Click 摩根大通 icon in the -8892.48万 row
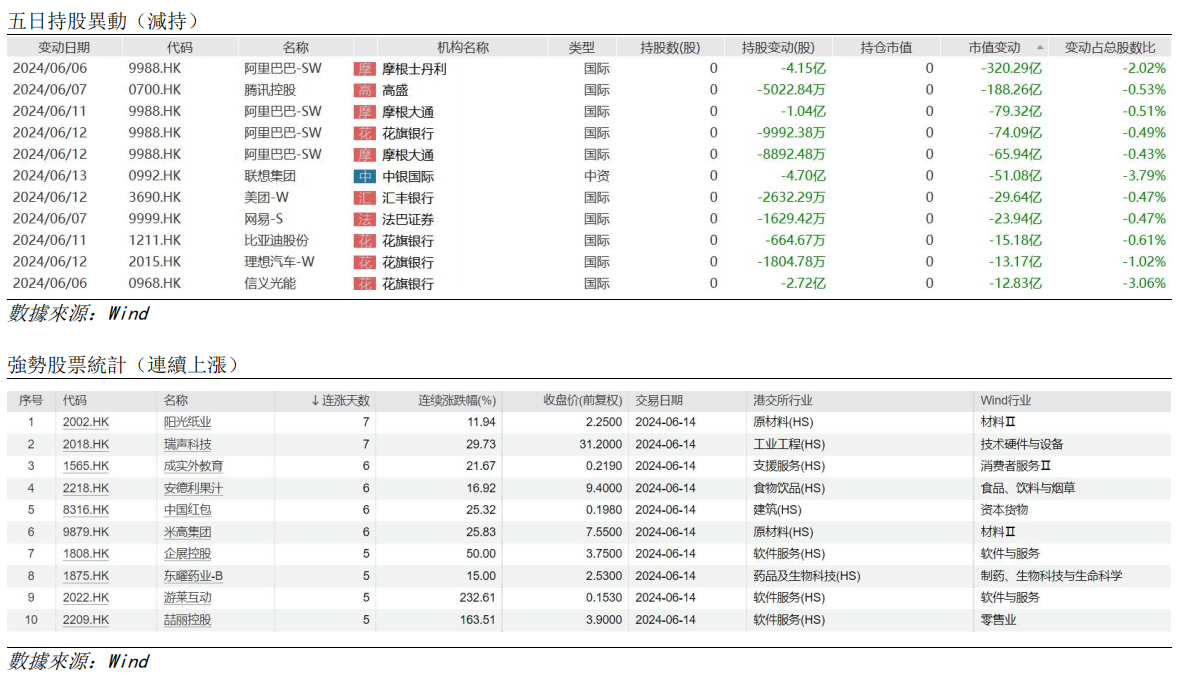This screenshot has height=689, width=1178. 364,155
